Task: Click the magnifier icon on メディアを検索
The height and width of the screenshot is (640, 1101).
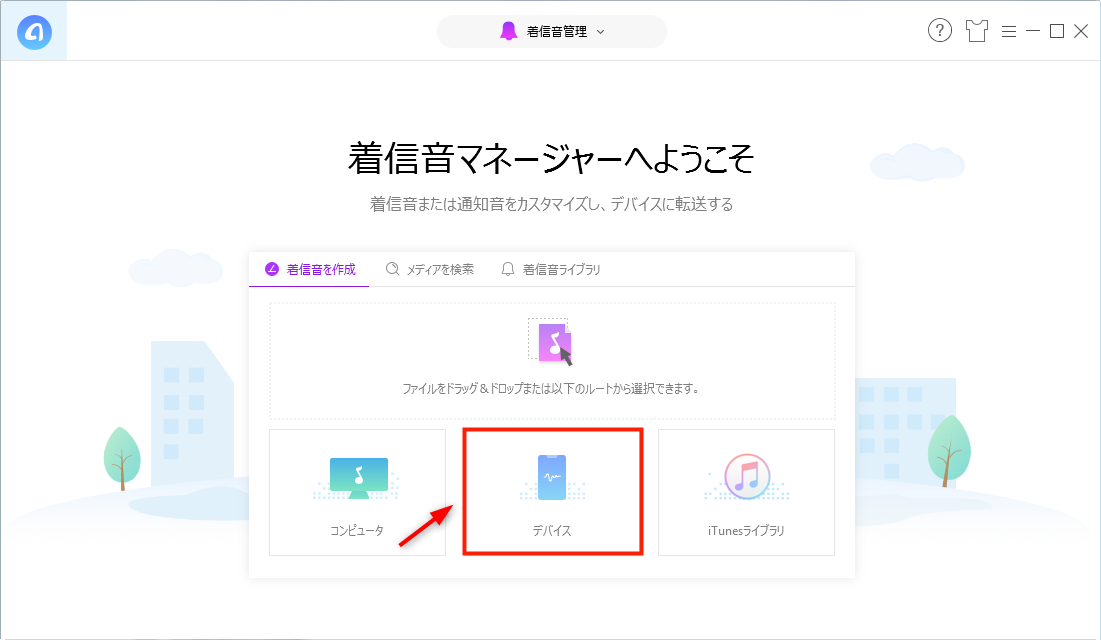Action: 393,269
